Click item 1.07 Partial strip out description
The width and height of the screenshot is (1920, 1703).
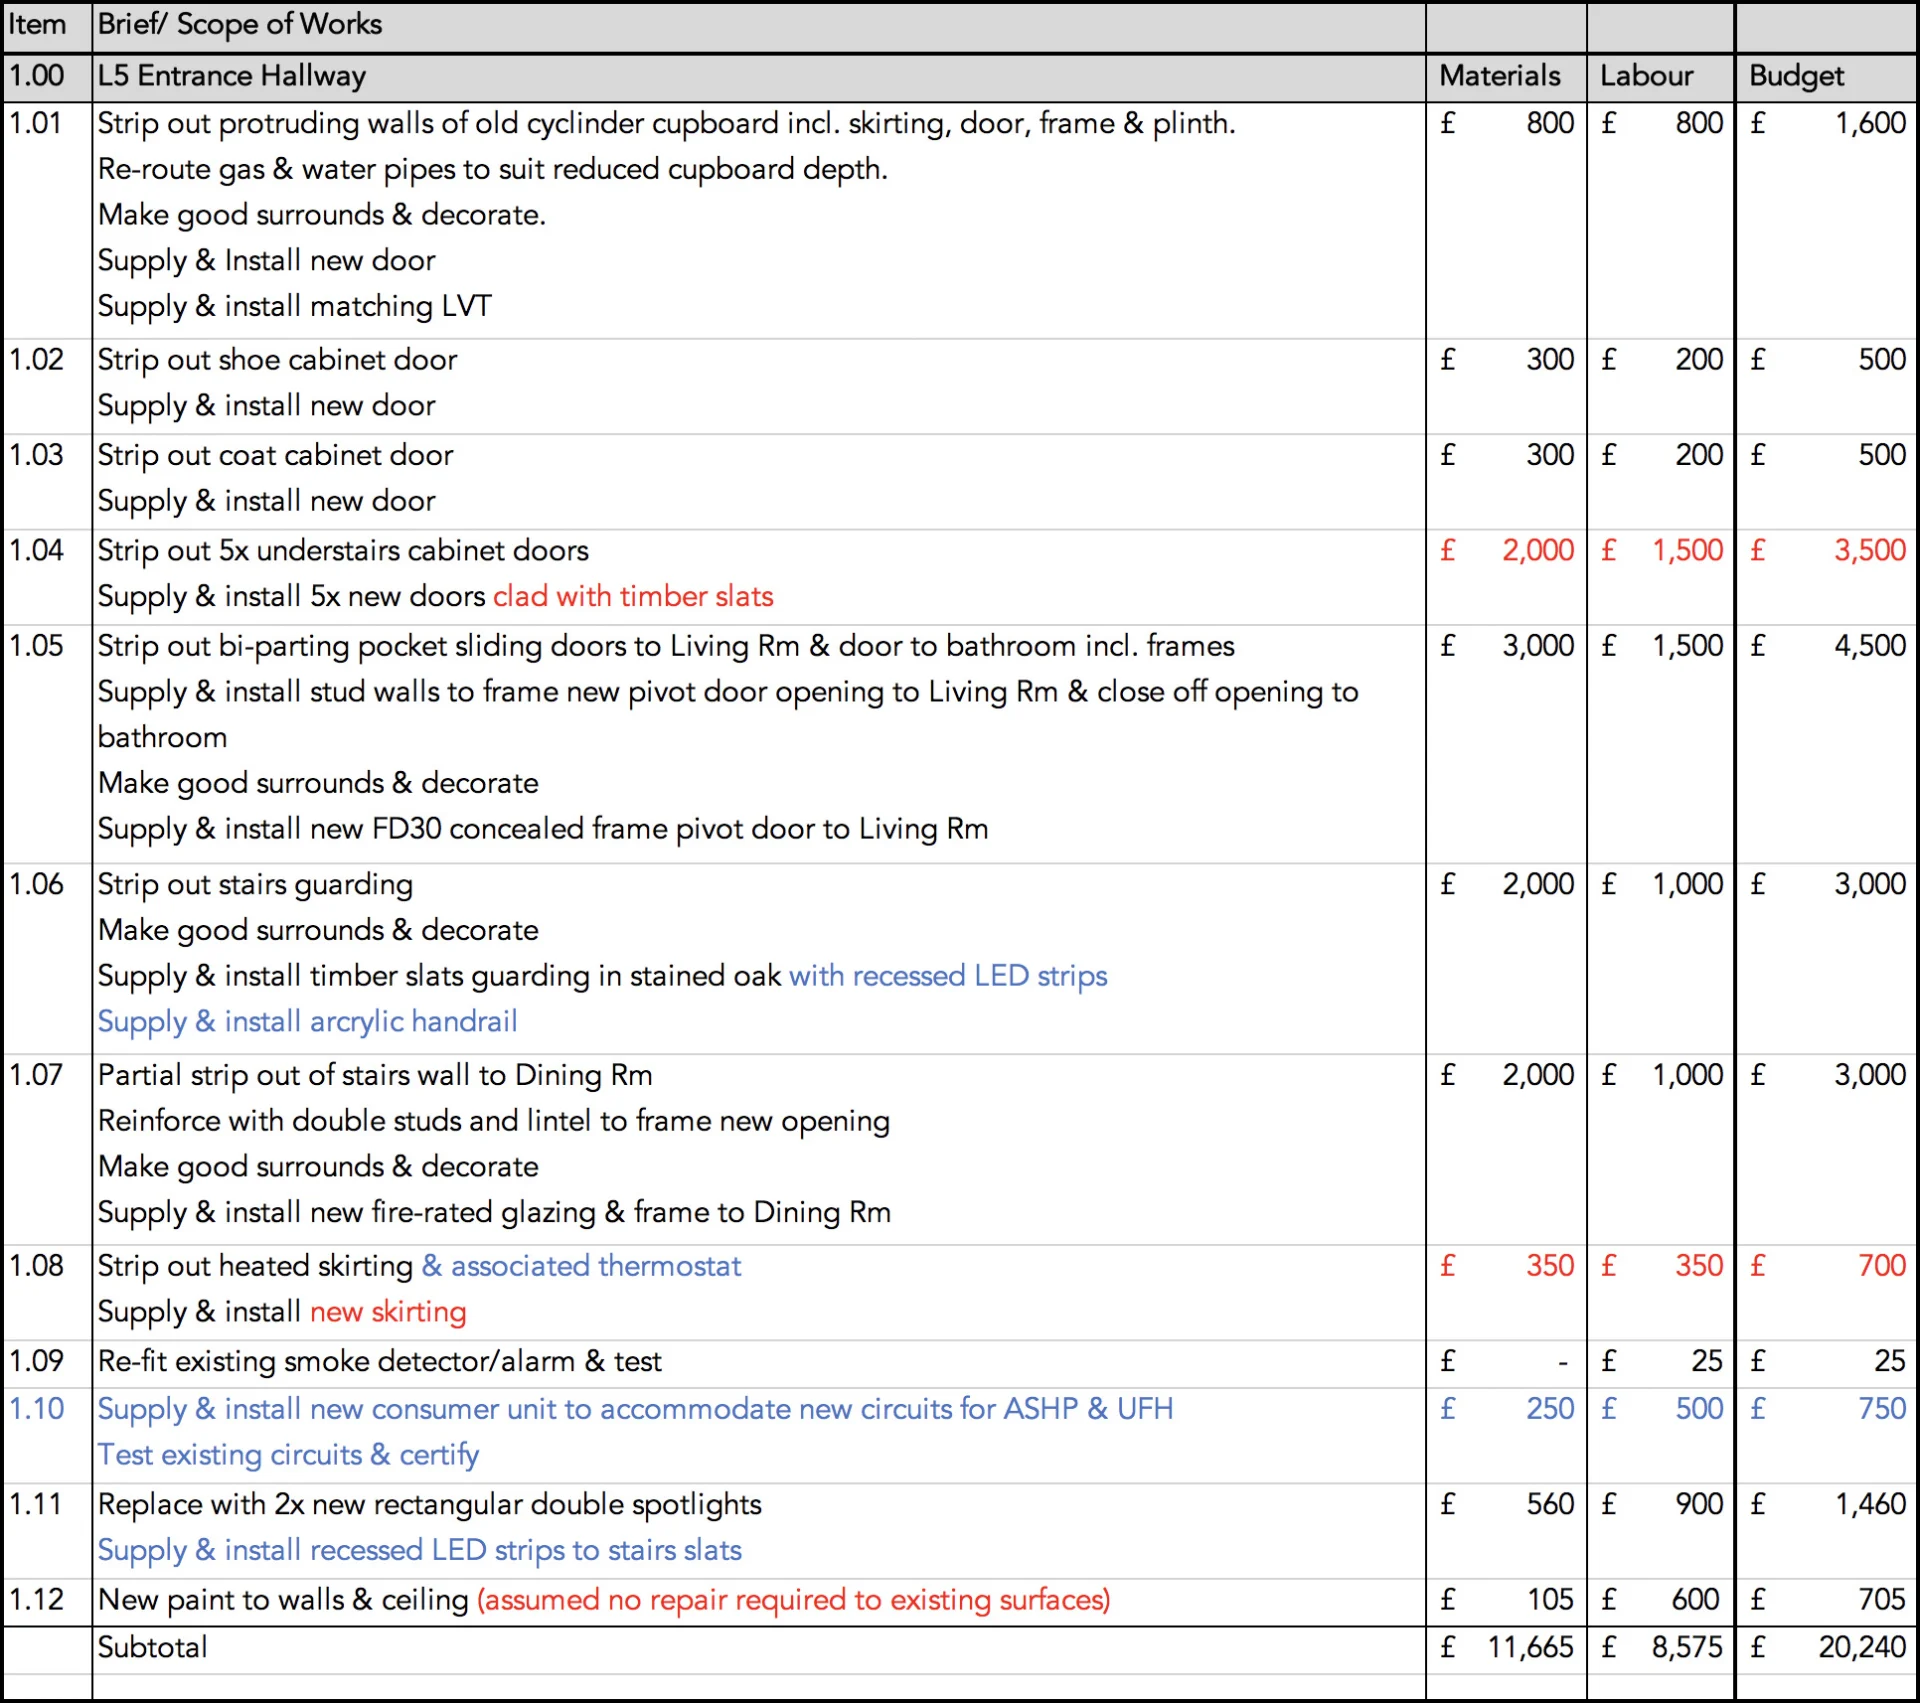pyautogui.click(x=375, y=1076)
